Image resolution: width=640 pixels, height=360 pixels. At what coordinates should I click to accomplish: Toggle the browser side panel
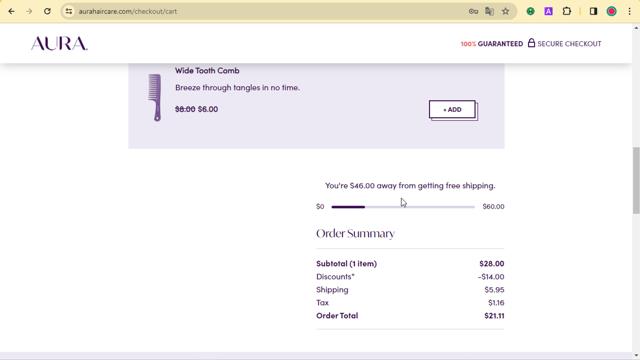593,11
